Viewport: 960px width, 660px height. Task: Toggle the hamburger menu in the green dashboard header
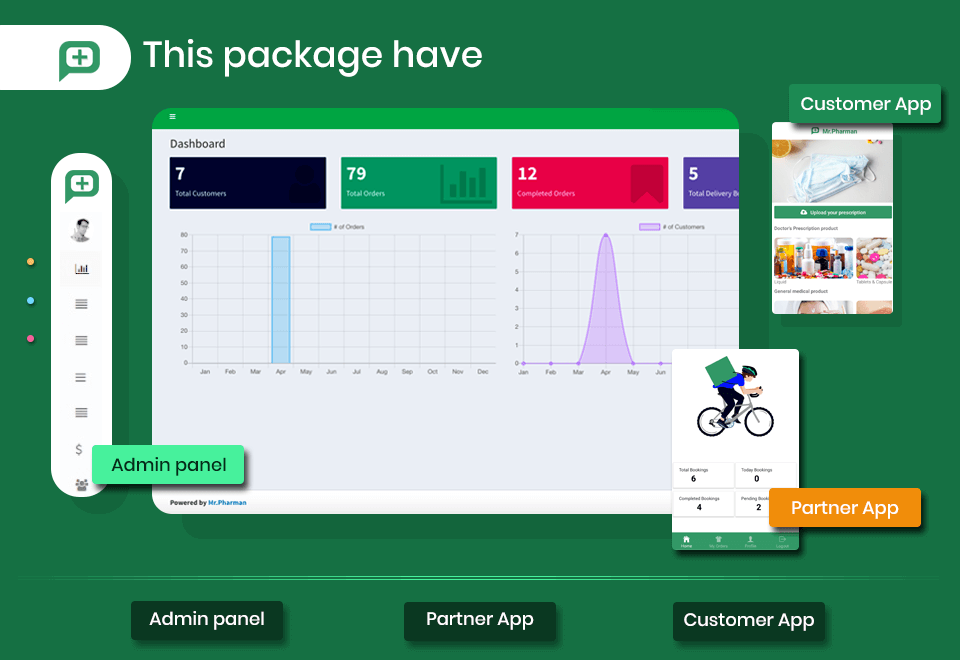coord(173,116)
